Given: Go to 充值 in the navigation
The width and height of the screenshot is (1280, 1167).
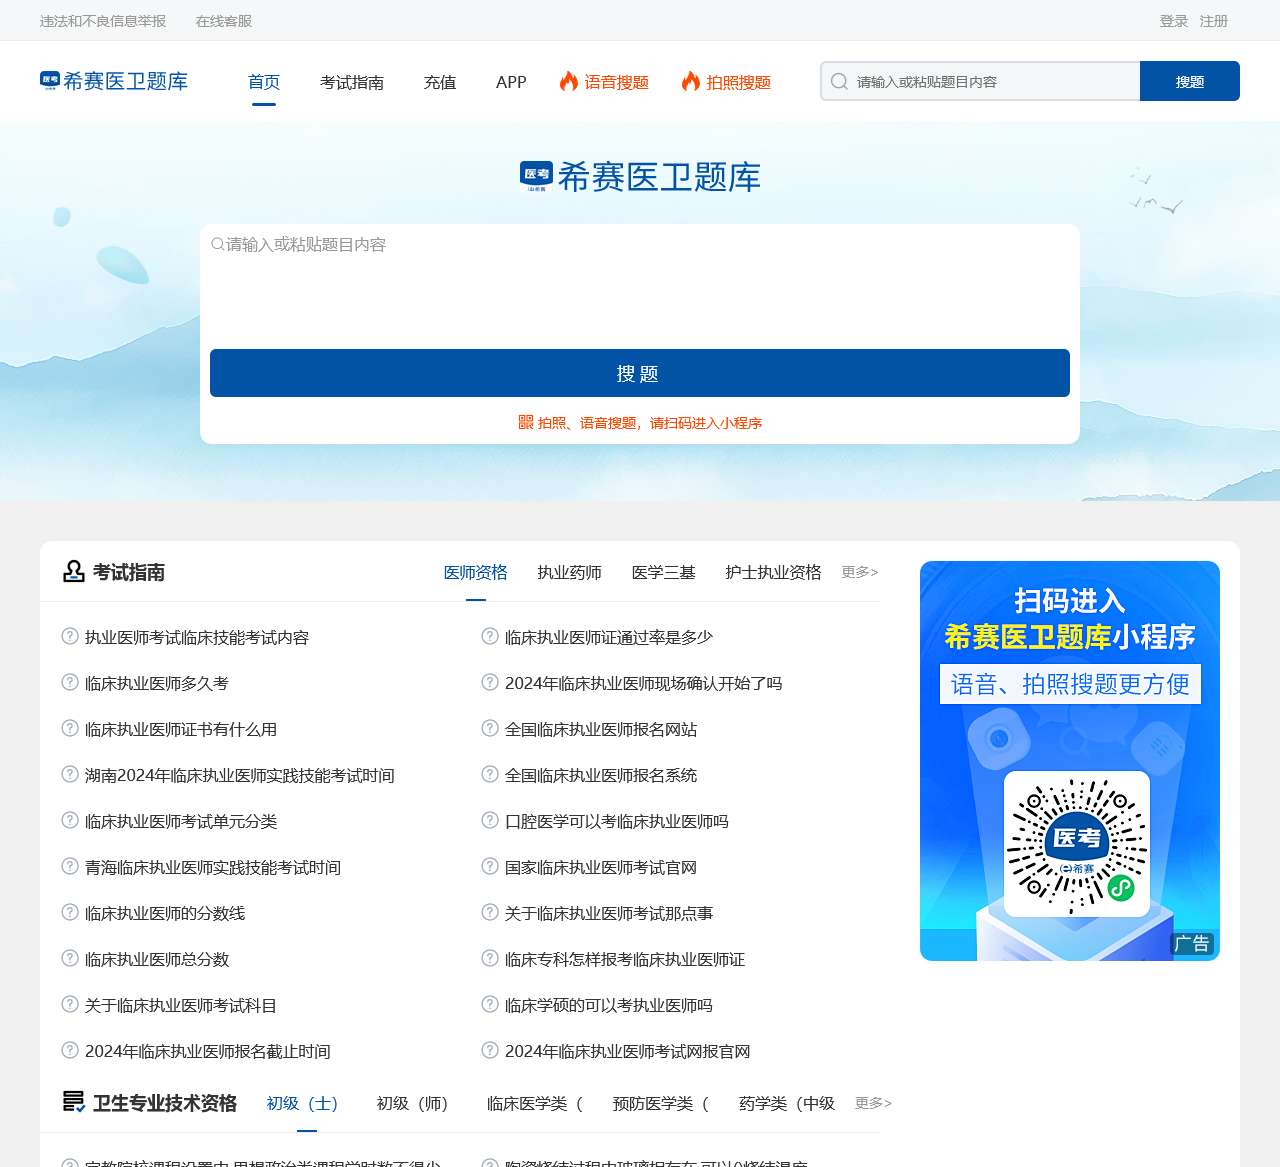Looking at the screenshot, I should (440, 82).
